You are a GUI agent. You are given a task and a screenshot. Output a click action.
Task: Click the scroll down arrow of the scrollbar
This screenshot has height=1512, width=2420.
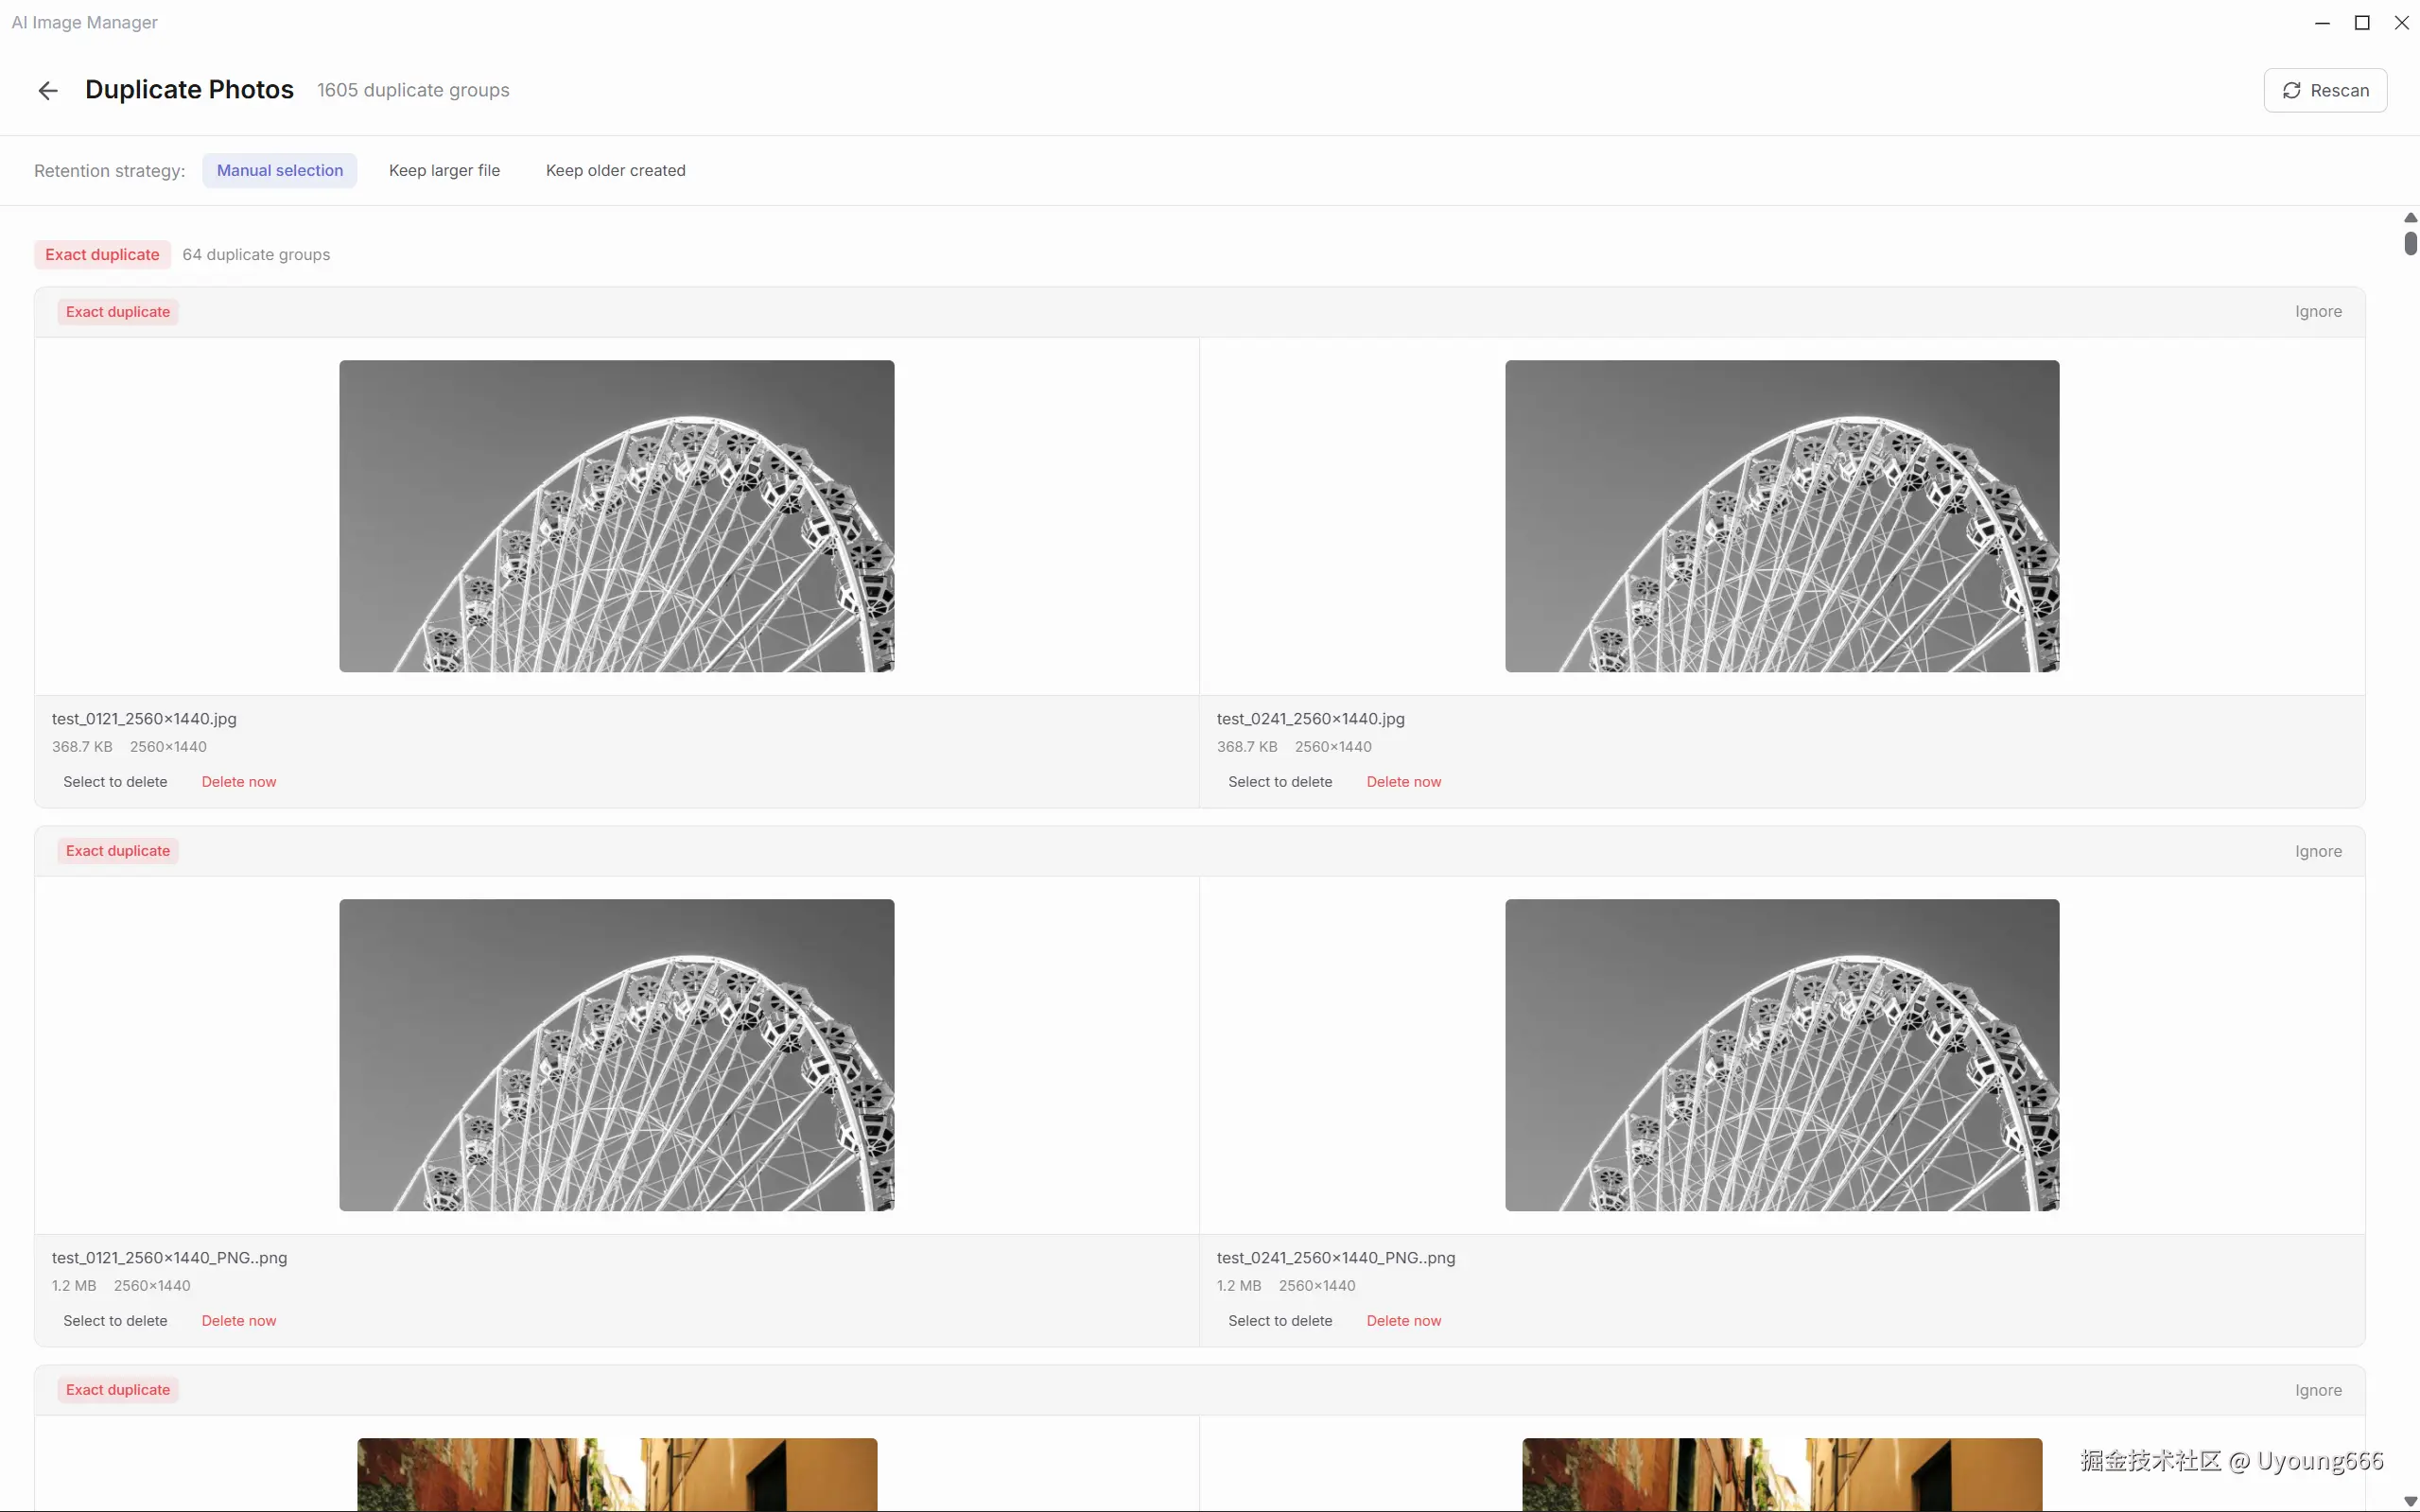click(x=2410, y=1501)
